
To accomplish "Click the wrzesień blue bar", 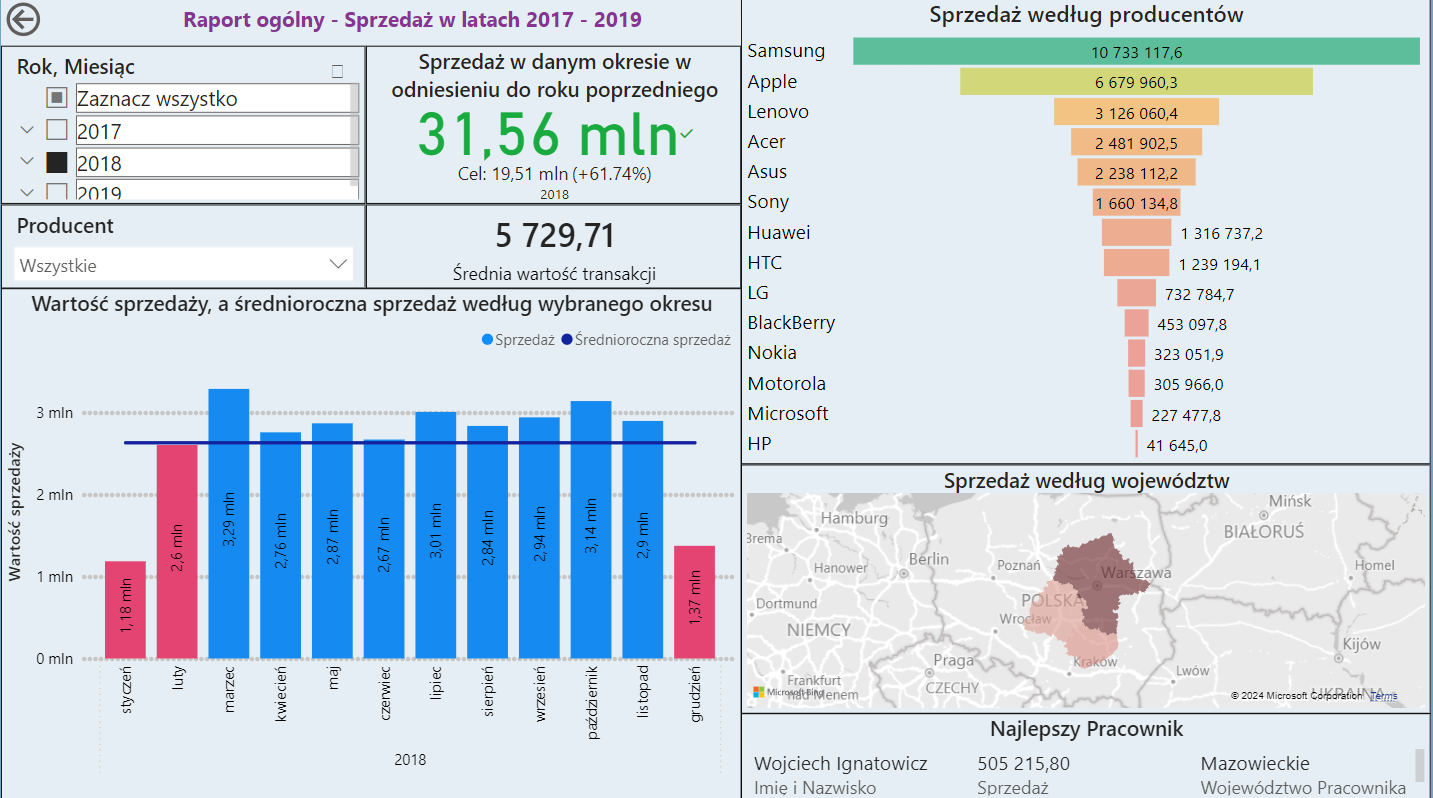I will point(539,538).
